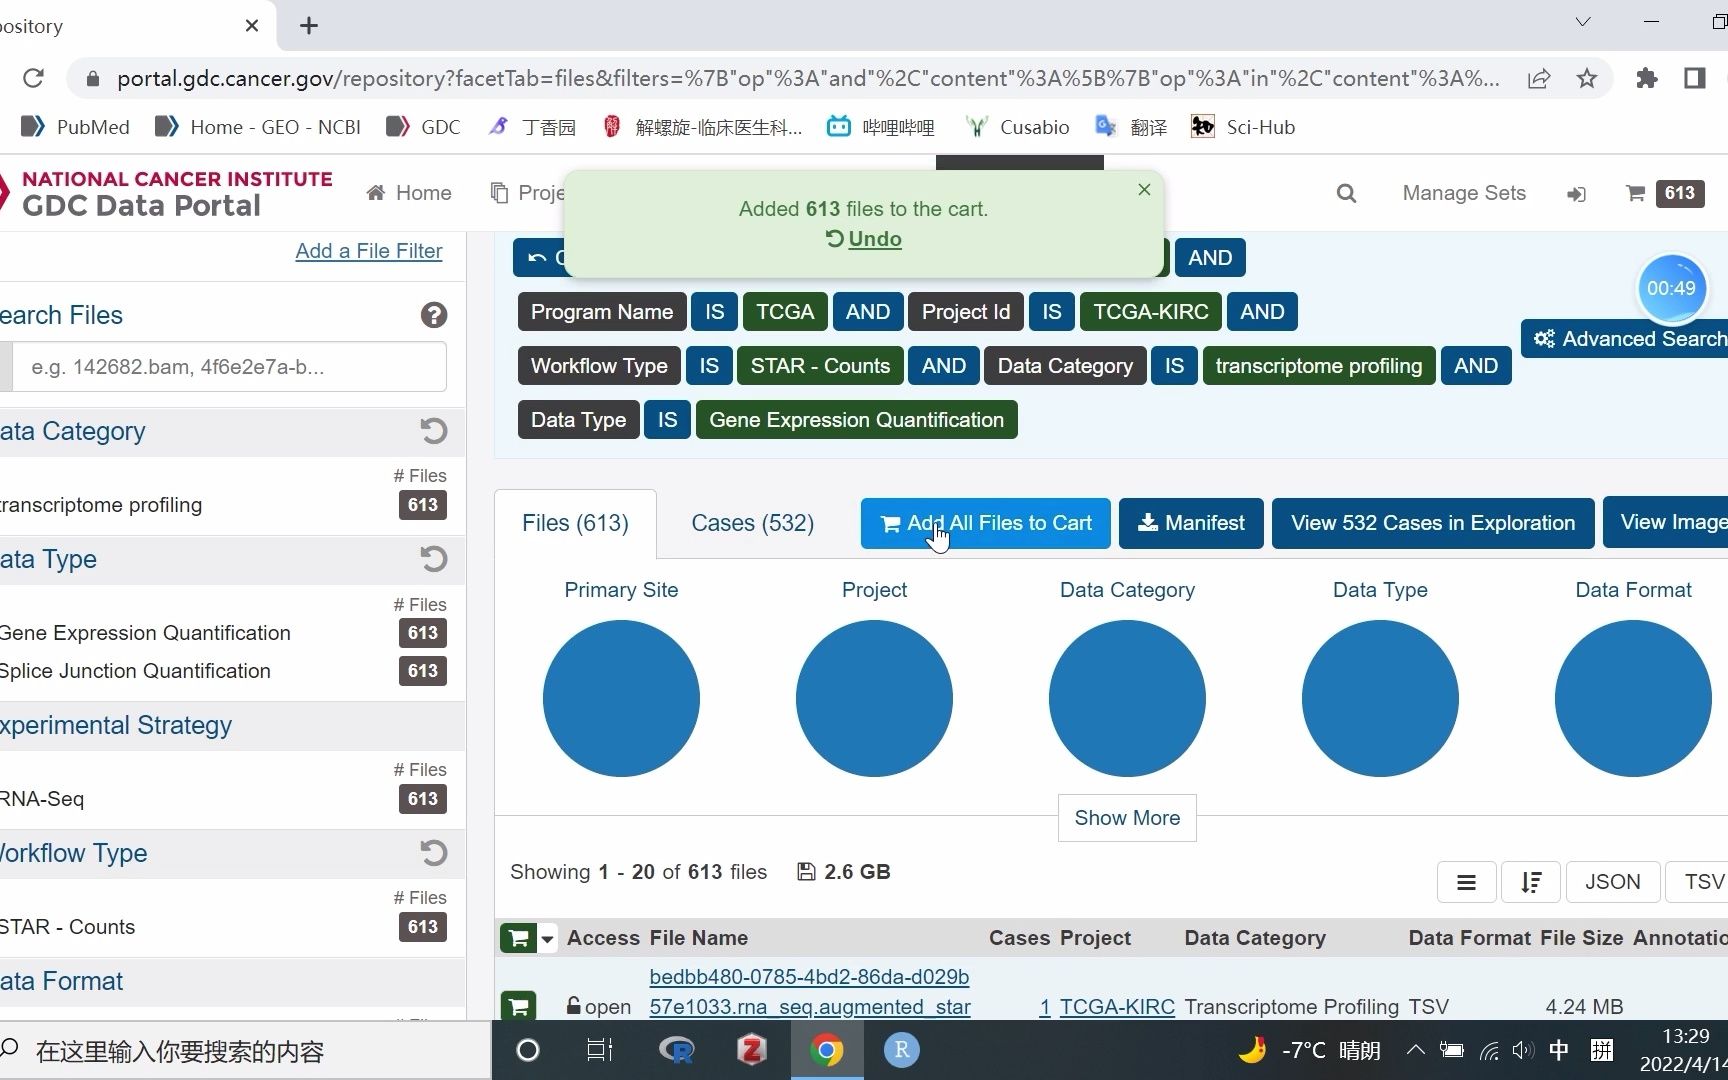Reset the Data Category facet
1728x1080 pixels.
click(434, 431)
